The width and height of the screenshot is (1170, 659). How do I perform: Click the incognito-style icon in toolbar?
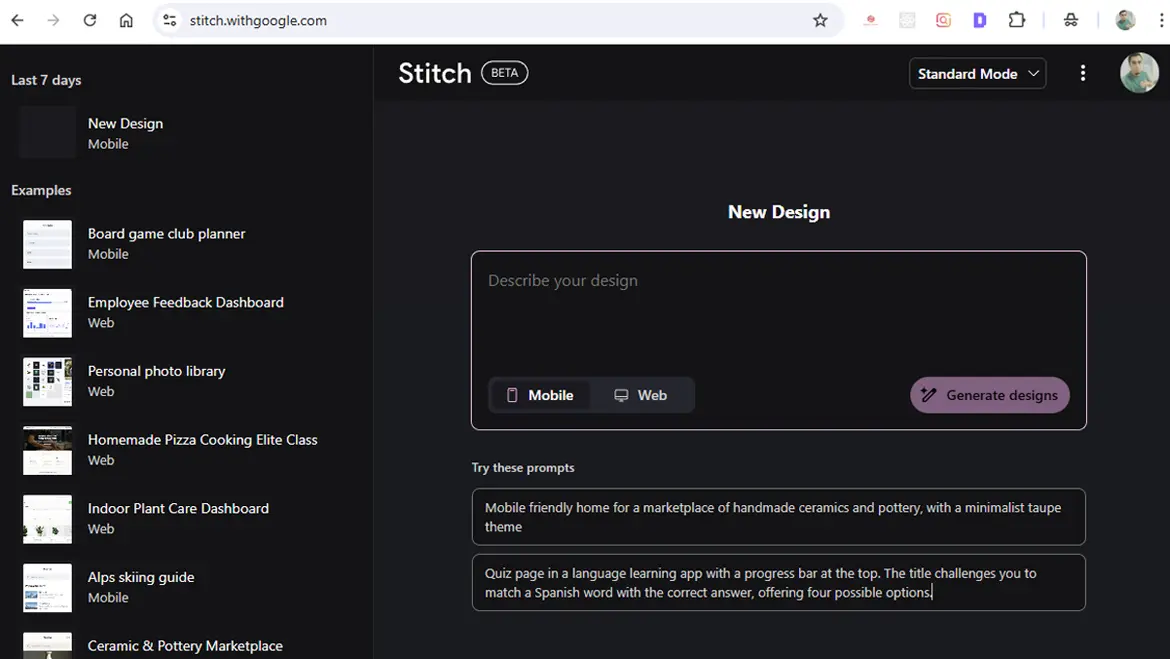1071,20
